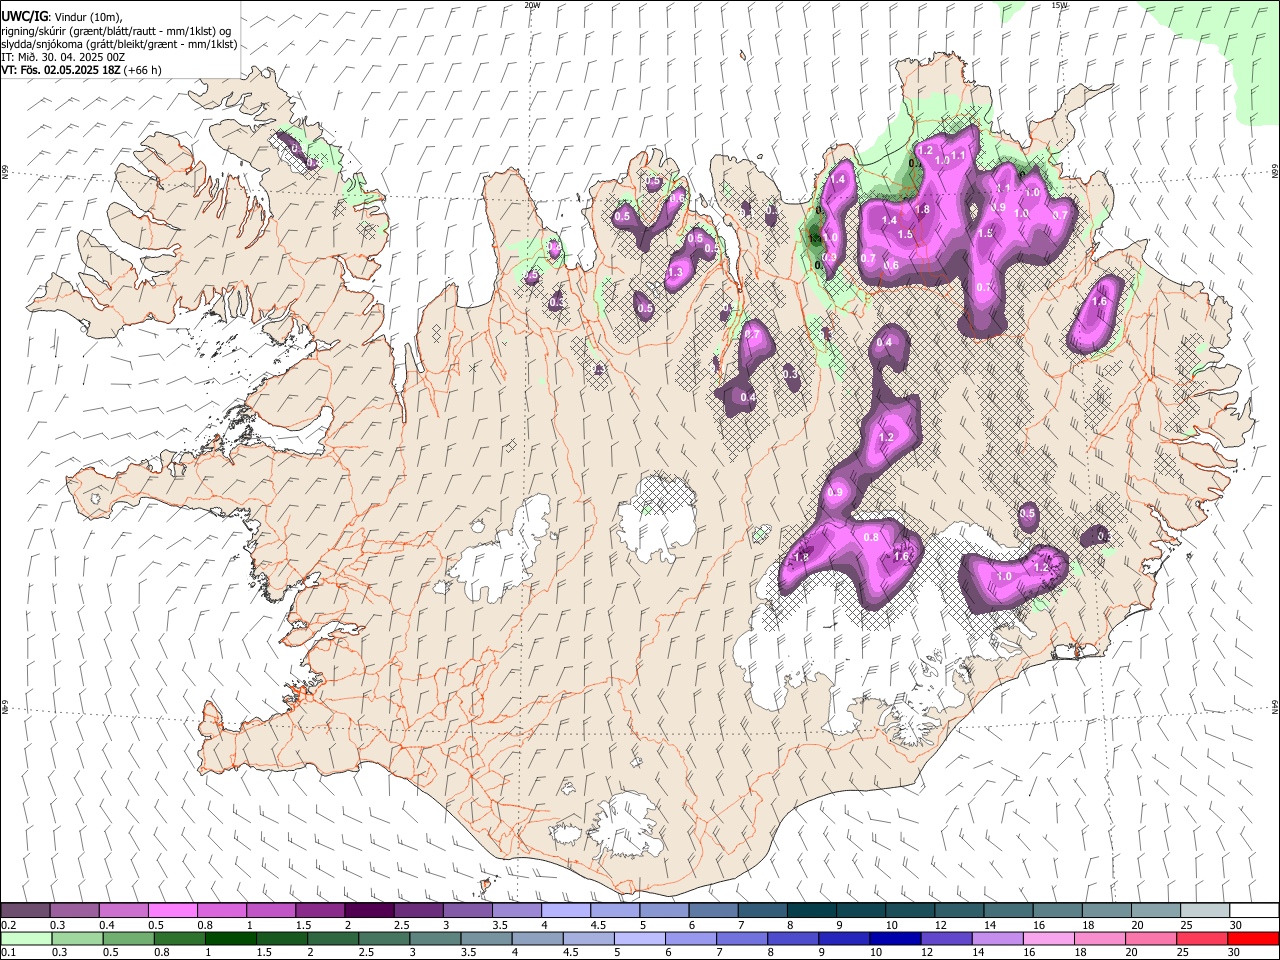The height and width of the screenshot is (960, 1280).
Task: Pick the 0.4–0.5 orchid swatch in upper scale
Action: (123, 910)
